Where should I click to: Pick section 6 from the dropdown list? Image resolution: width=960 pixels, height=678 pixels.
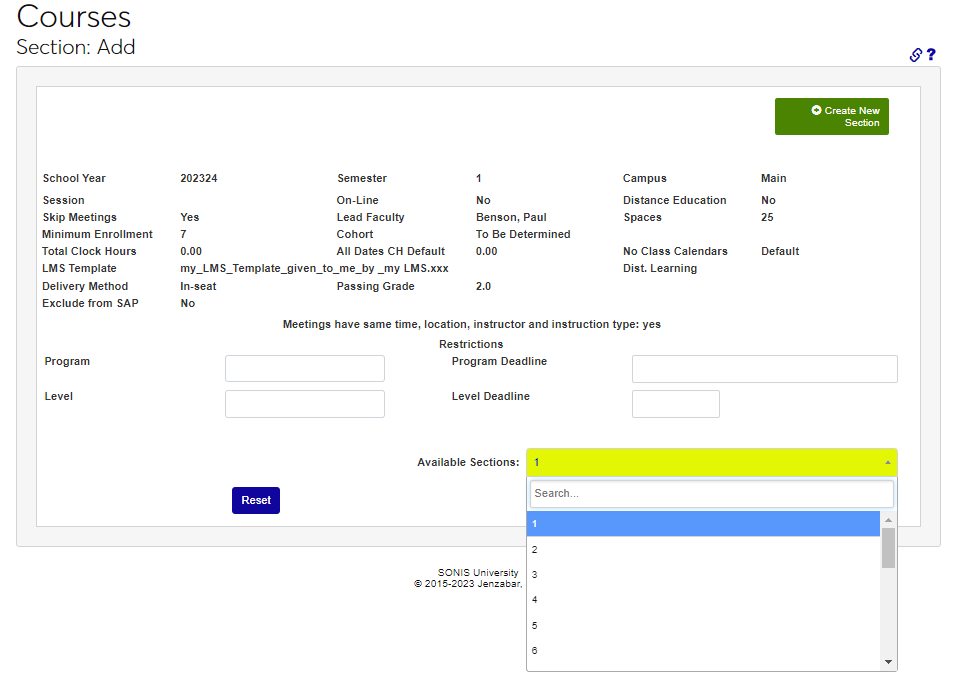tap(703, 650)
